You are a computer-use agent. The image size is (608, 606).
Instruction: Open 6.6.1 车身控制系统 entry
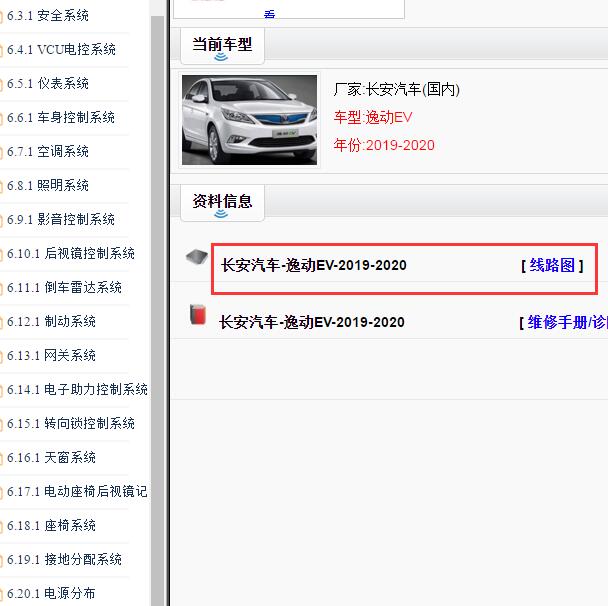[x=61, y=117]
